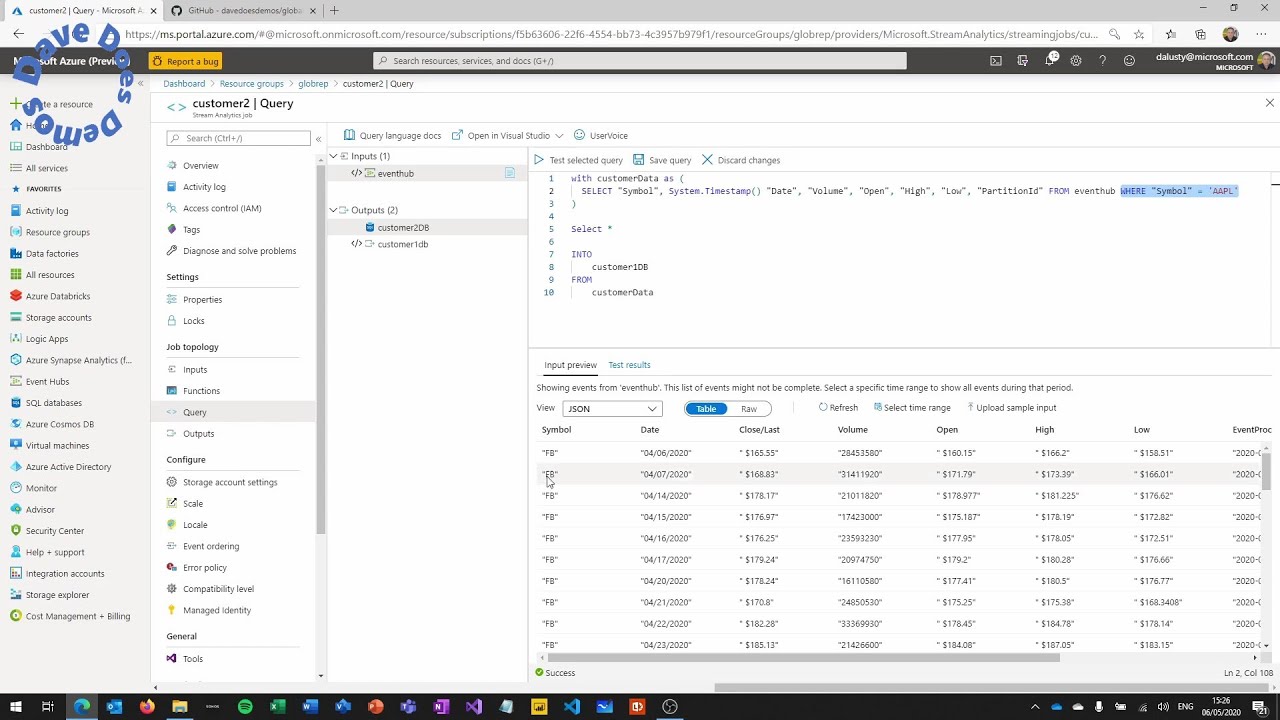Open Activity log in resource menu

tap(204, 187)
